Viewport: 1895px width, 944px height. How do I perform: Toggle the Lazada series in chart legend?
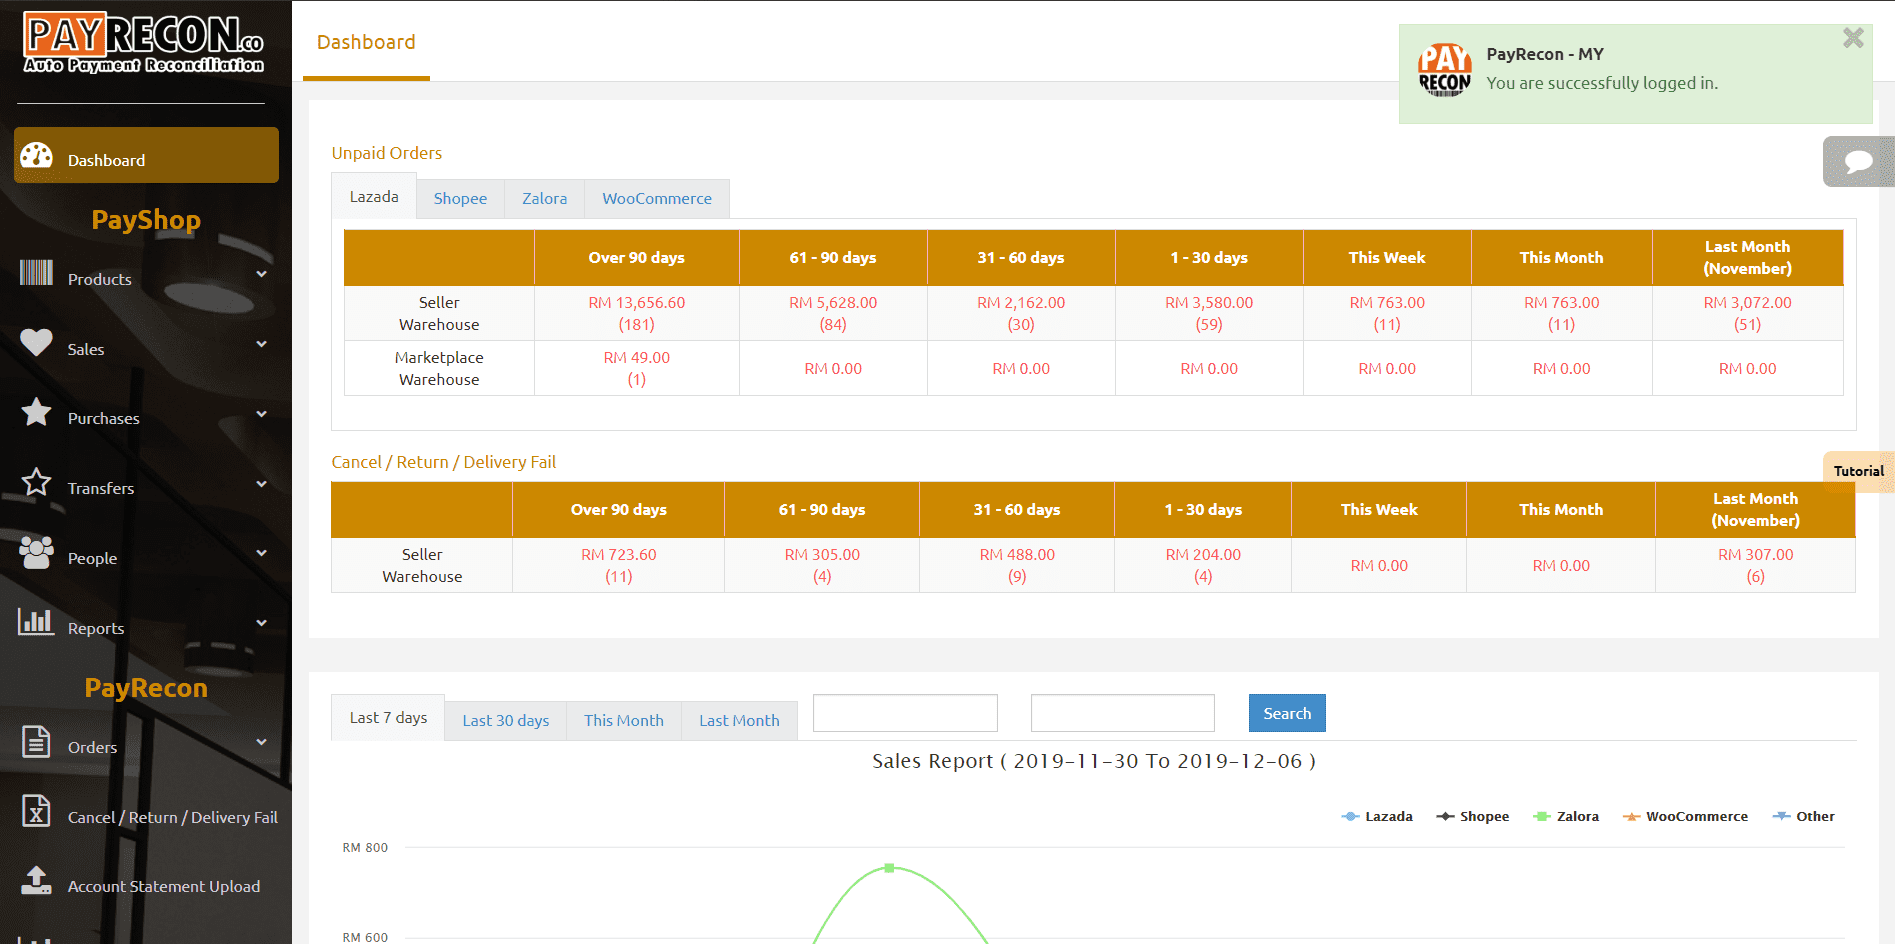click(x=1377, y=817)
